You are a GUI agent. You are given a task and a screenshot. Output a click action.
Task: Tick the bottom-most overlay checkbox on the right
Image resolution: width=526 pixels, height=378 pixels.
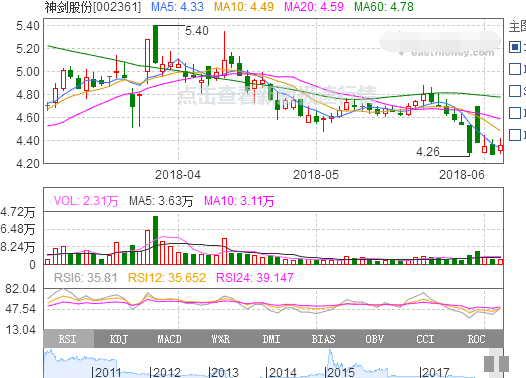point(515,135)
